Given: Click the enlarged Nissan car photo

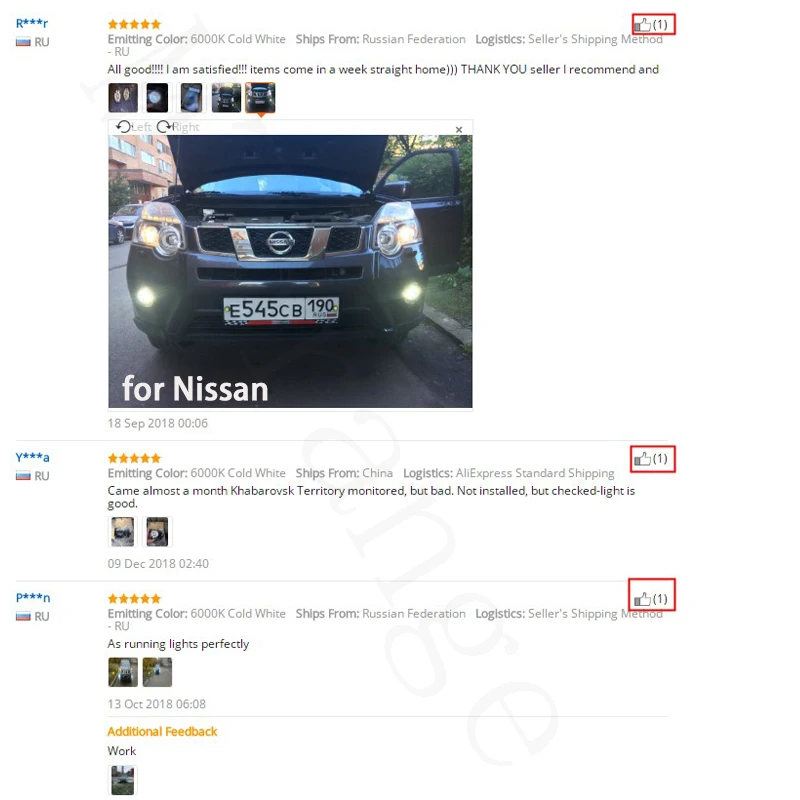Looking at the screenshot, I should (x=290, y=271).
